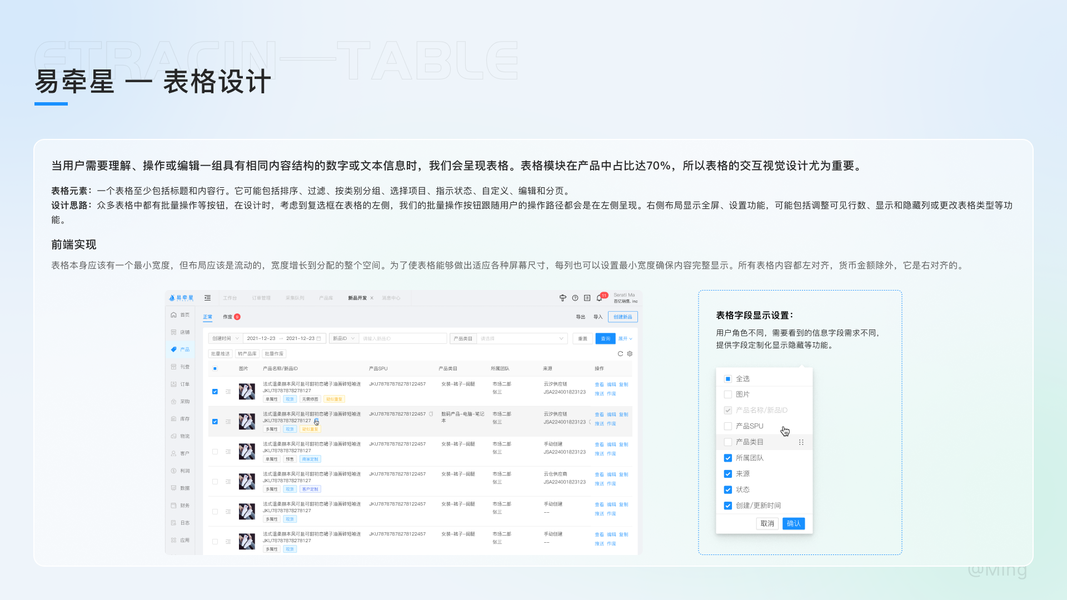The height and width of the screenshot is (600, 1067).
Task: Open the 产品类目 select dropdown
Action: pos(521,338)
